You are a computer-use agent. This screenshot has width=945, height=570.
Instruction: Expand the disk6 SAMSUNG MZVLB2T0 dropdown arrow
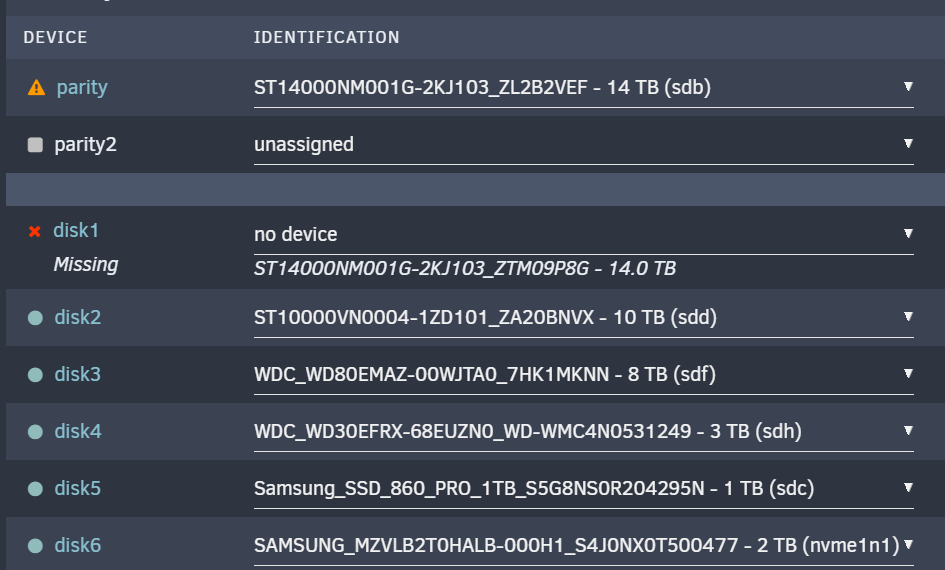coord(908,545)
